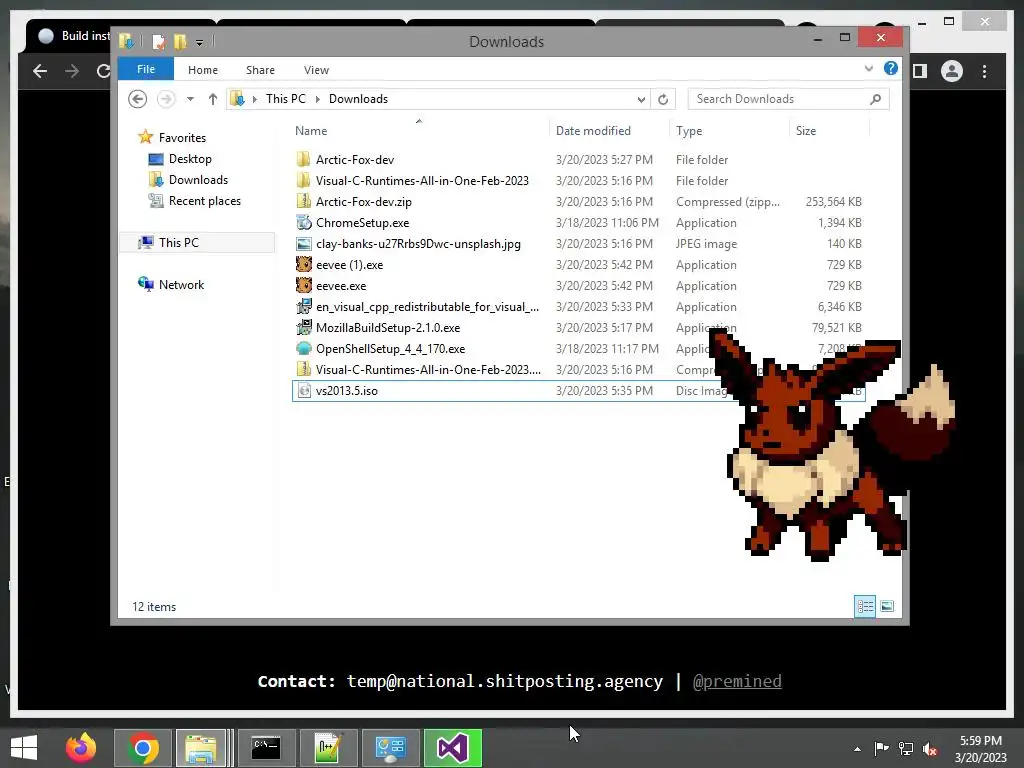Open the Firefox icon in the taskbar
This screenshot has width=1024, height=768.
pos(81,748)
